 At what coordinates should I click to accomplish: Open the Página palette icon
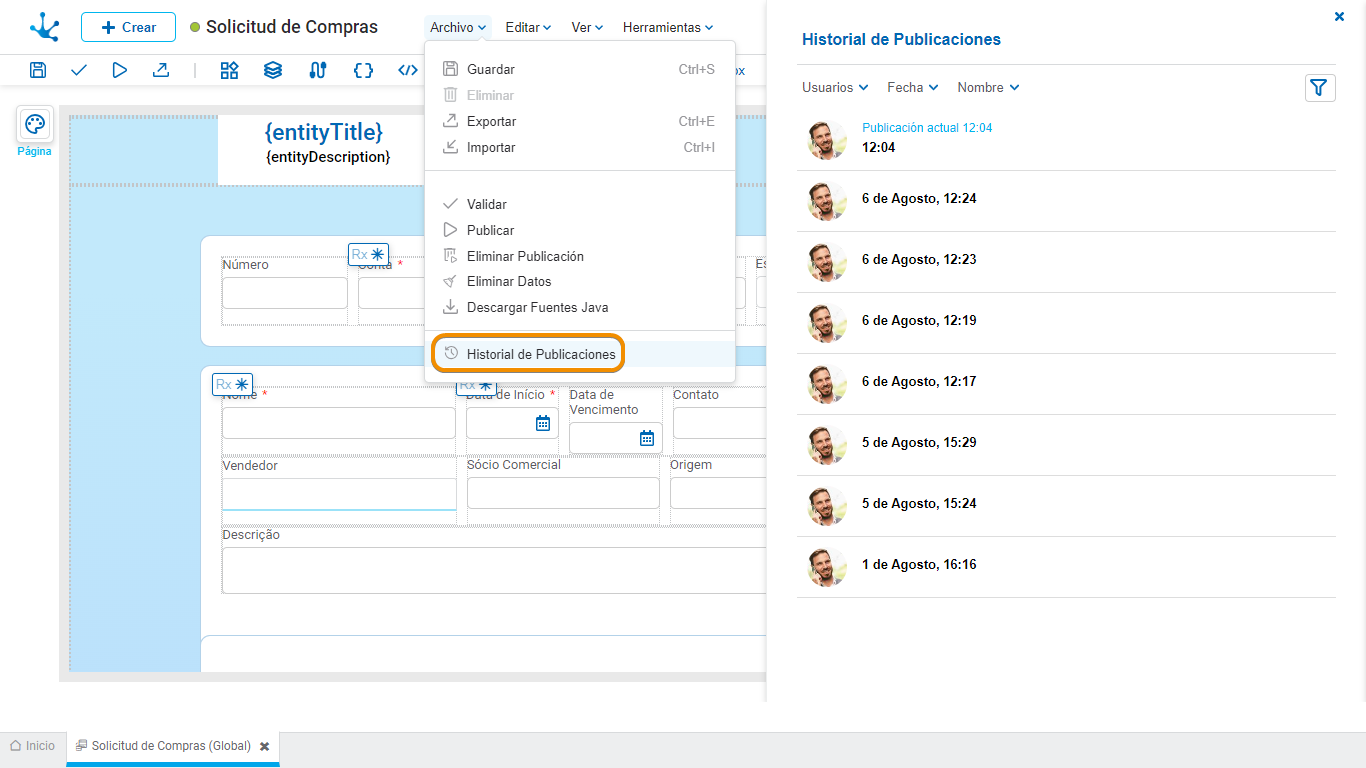tap(34, 125)
